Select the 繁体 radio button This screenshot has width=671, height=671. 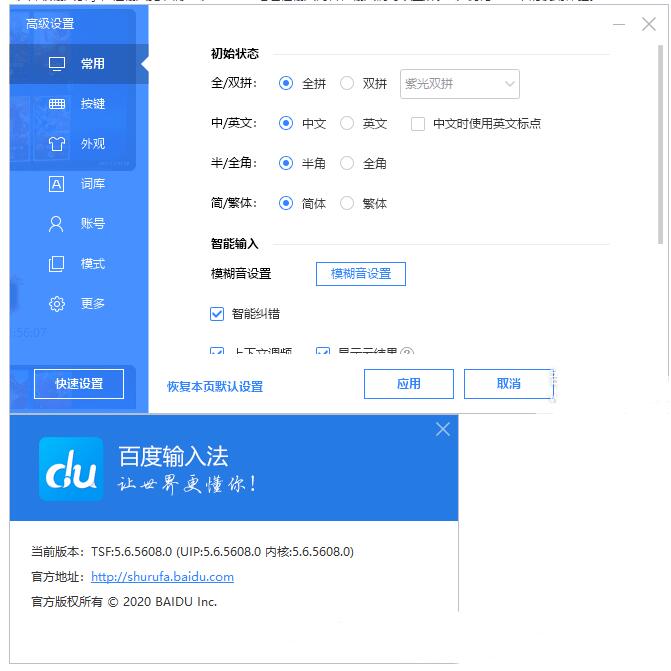(x=347, y=203)
